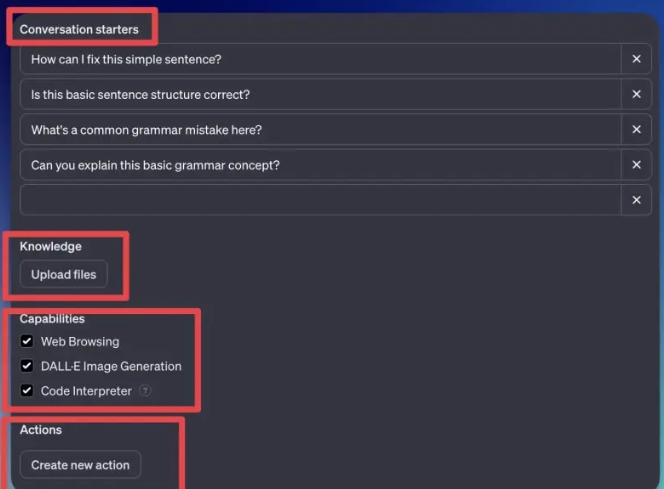Viewport: 664px width, 489px height.
Task: Toggle the Code Interpreter checkbox
Action: tap(27, 391)
